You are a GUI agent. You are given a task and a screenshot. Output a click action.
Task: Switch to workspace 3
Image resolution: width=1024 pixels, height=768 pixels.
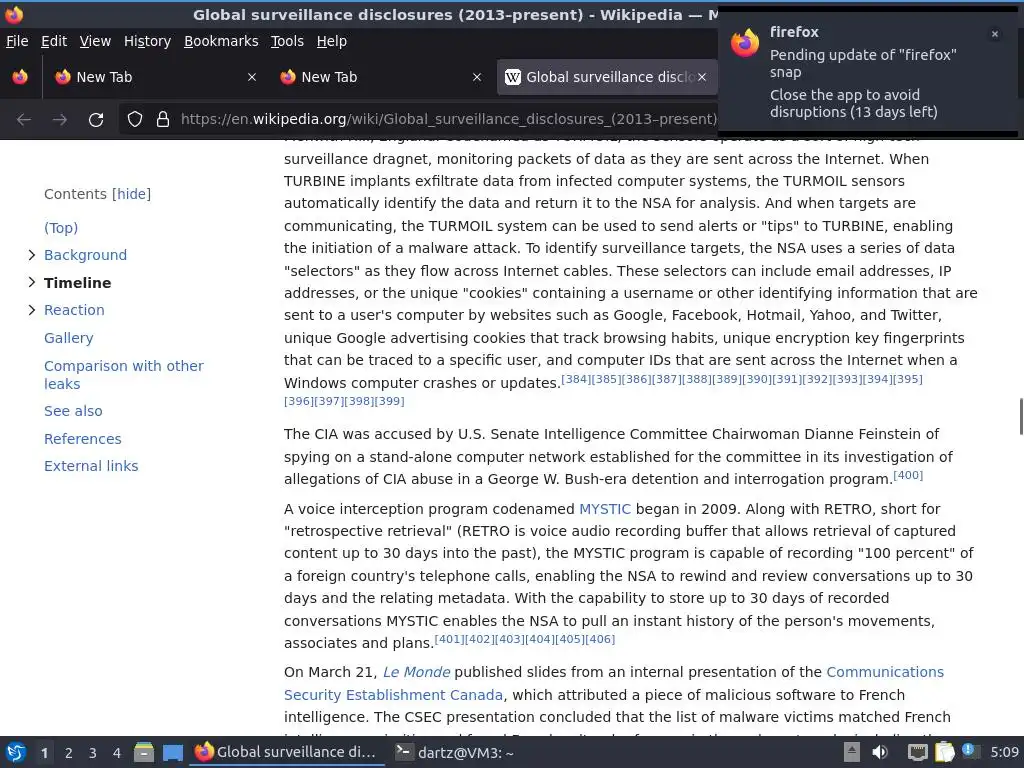[x=93, y=753]
